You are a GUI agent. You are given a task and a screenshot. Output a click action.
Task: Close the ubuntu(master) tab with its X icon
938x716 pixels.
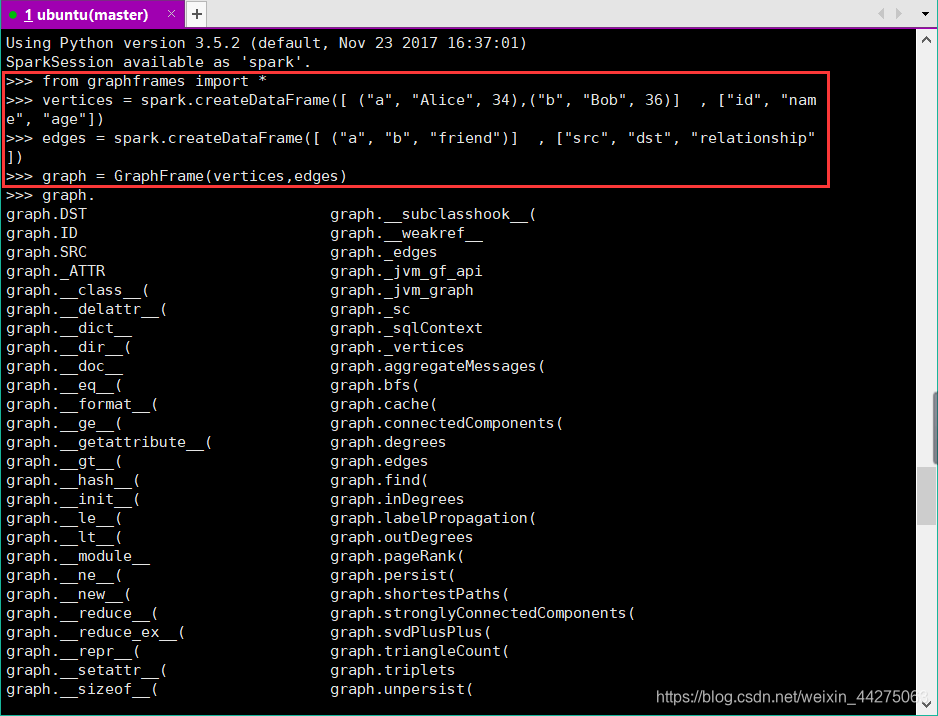171,14
